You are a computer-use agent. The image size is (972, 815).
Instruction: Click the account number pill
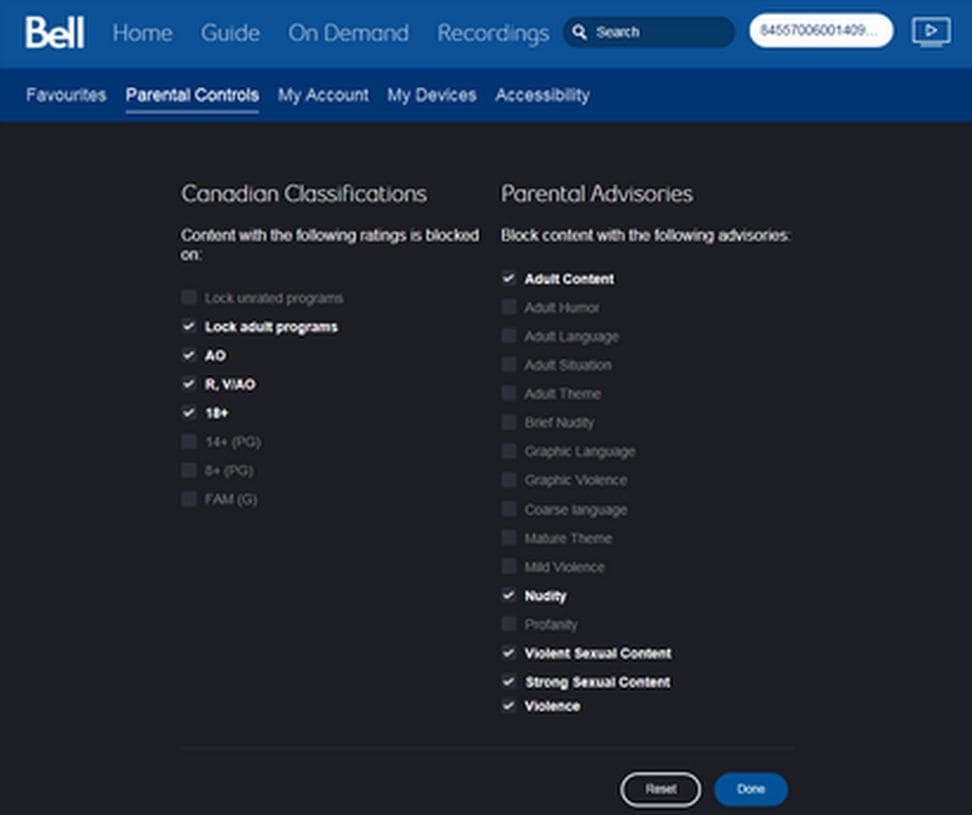821,30
